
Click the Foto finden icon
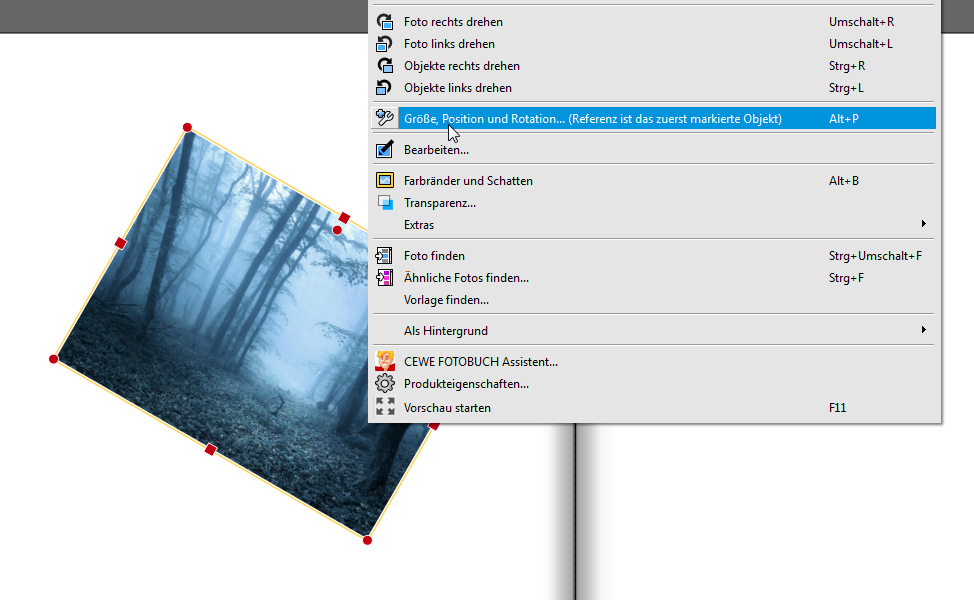pos(385,255)
